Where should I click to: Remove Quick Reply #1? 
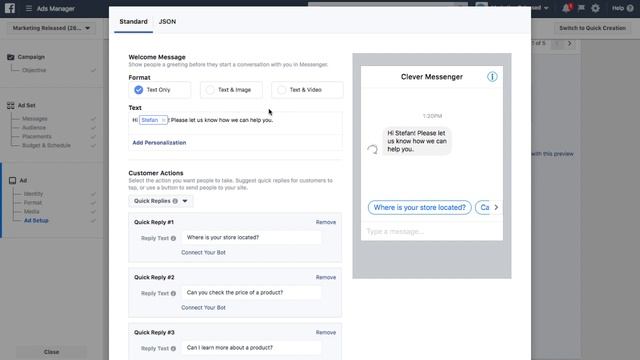tap(326, 222)
